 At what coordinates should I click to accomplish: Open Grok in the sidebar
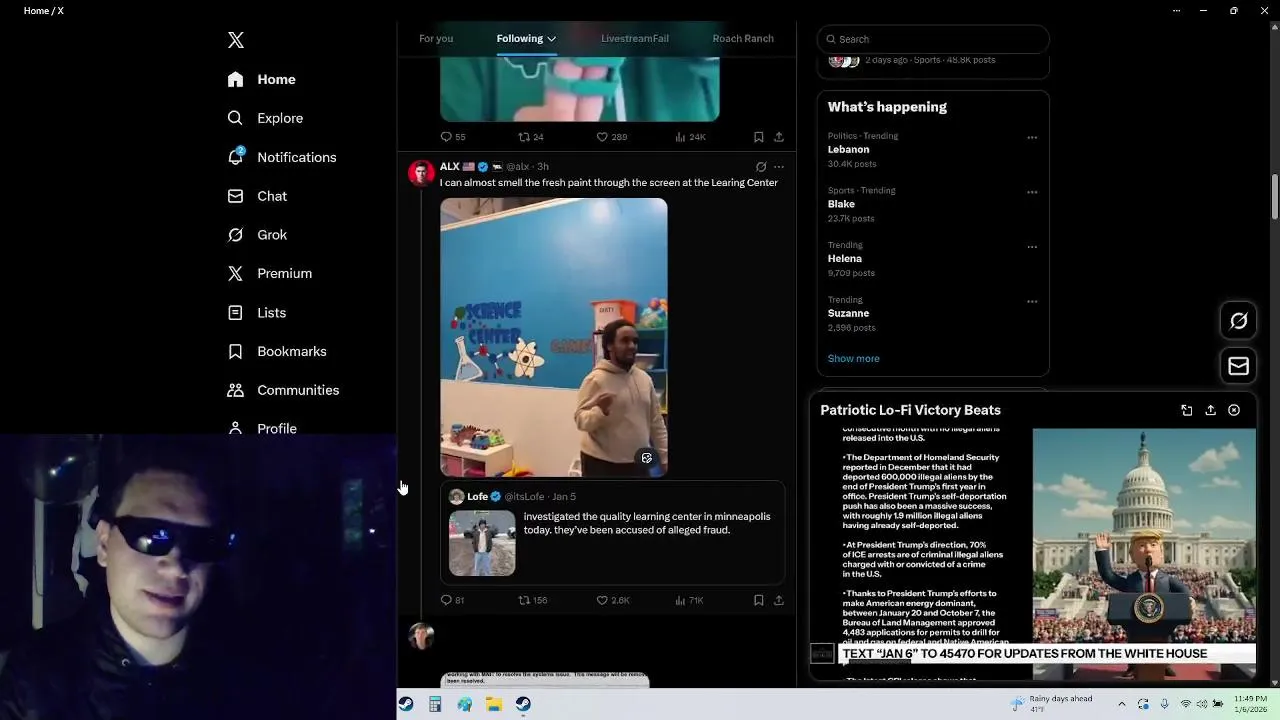257,235
